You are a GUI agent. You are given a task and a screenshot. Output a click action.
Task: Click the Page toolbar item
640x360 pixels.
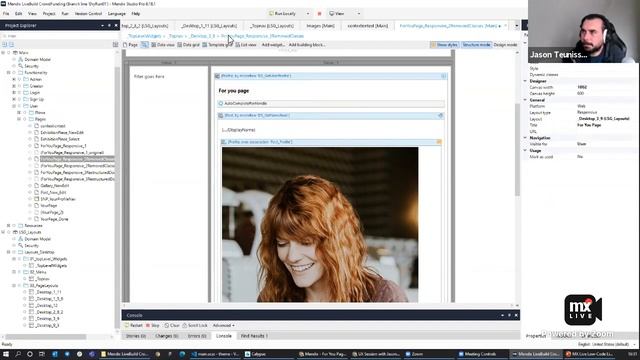click(130, 45)
